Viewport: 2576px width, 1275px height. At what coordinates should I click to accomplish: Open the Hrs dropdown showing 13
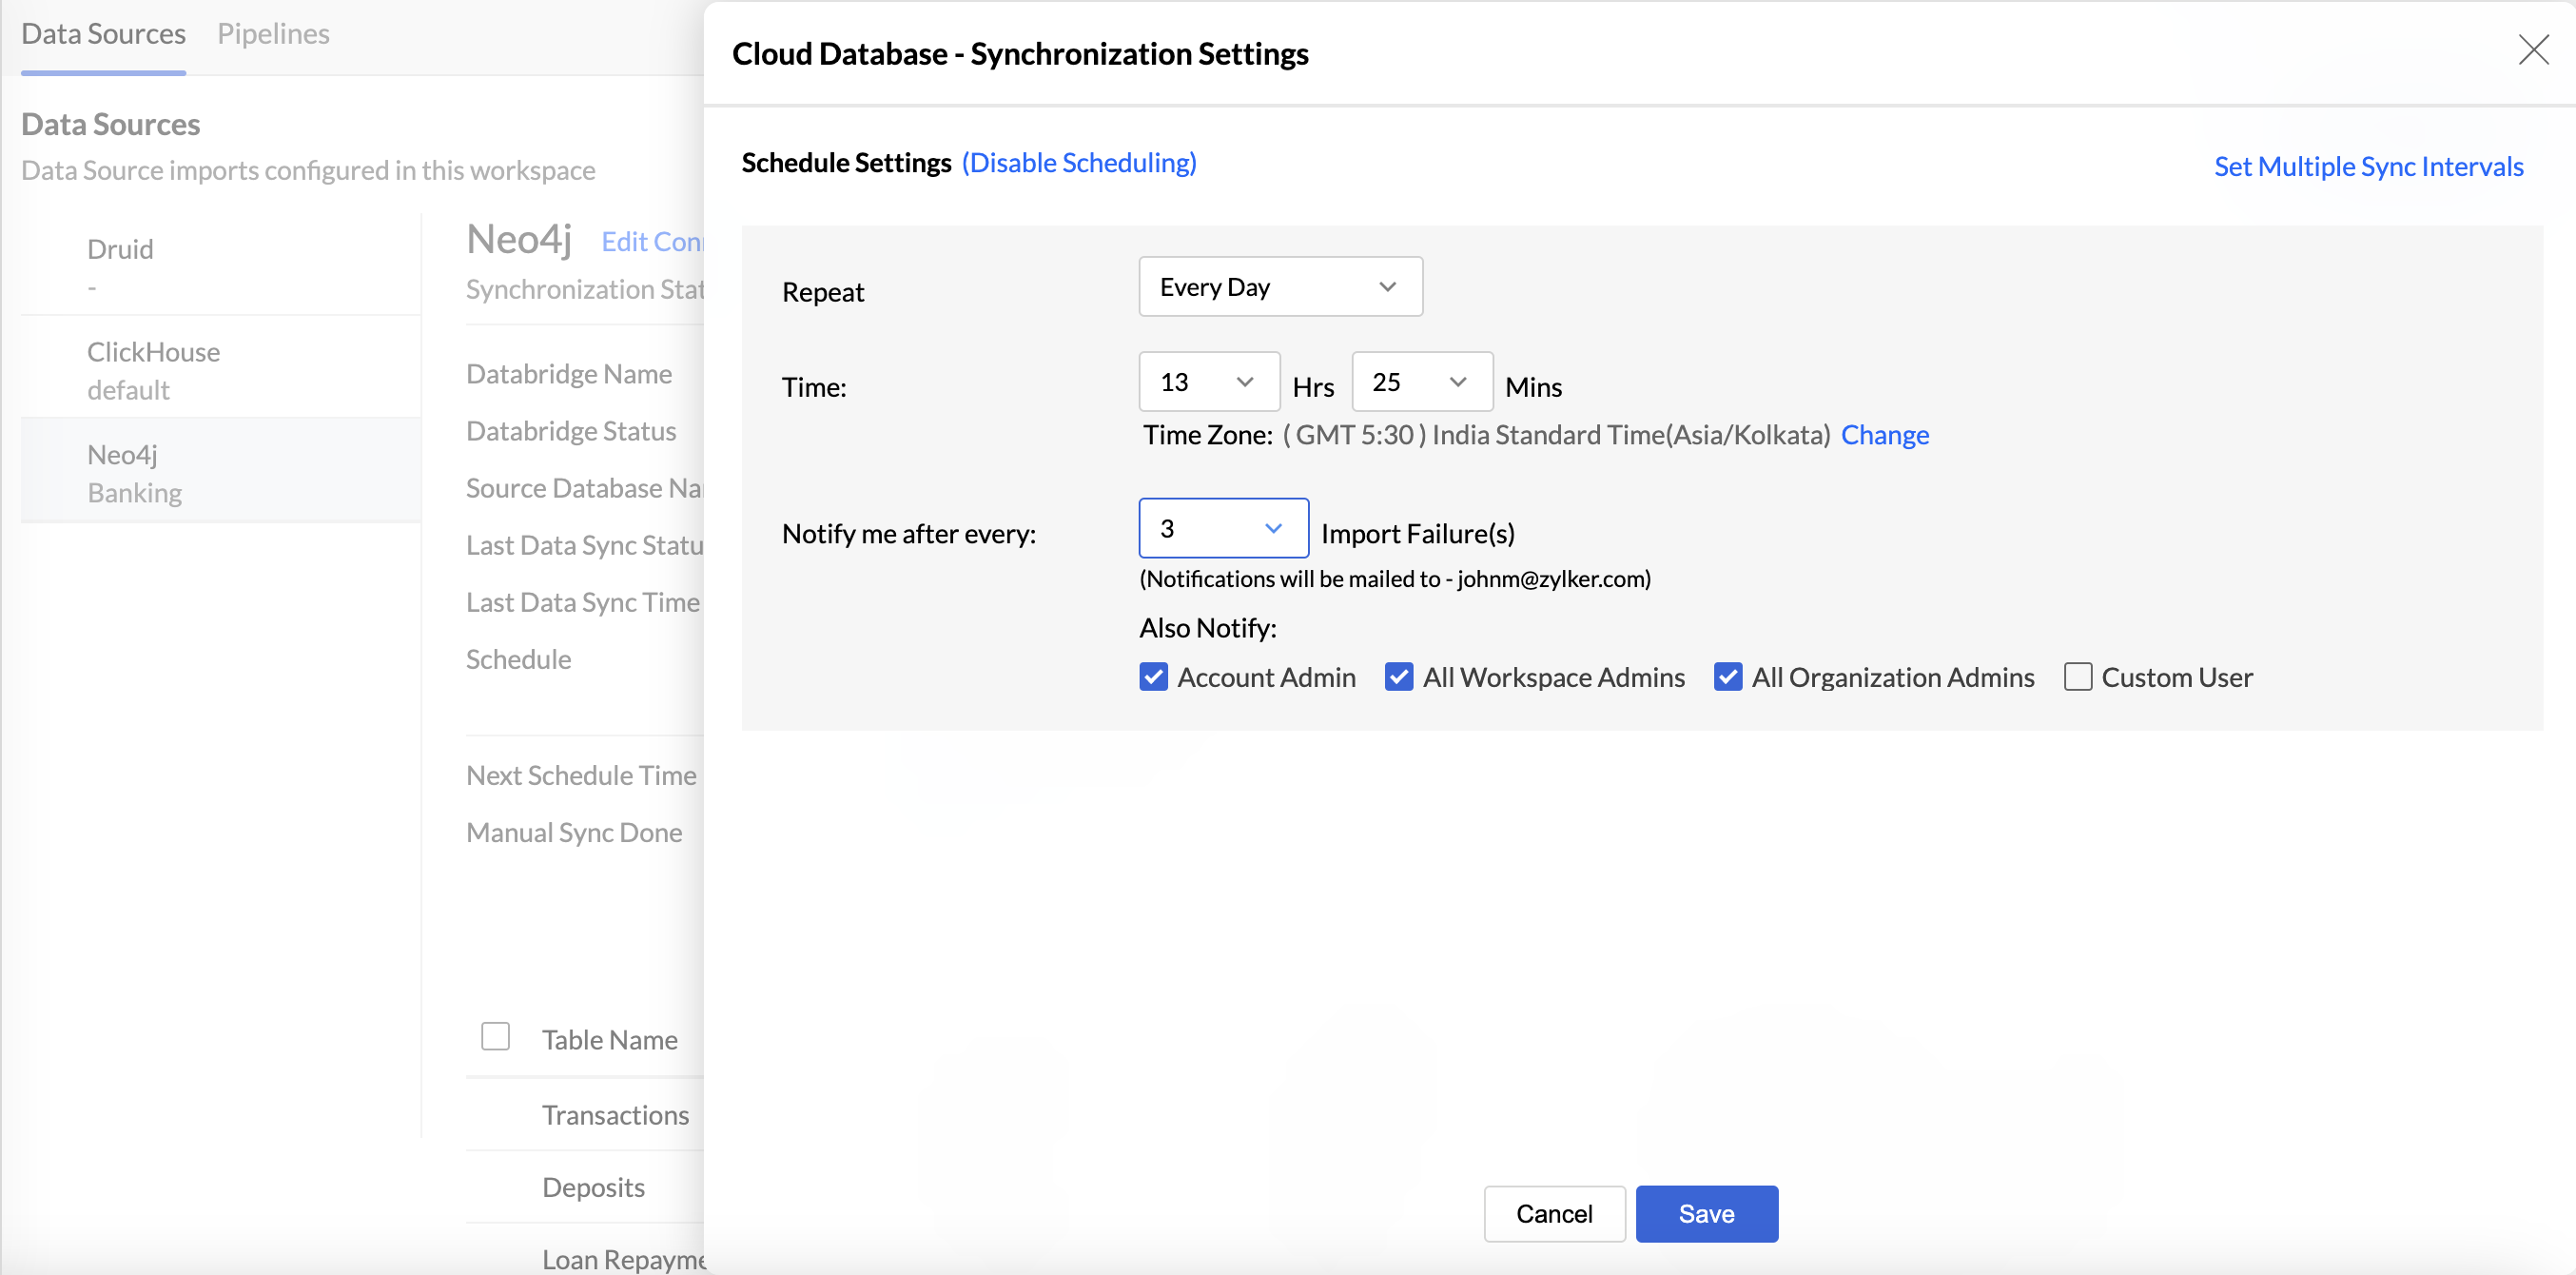[1208, 382]
